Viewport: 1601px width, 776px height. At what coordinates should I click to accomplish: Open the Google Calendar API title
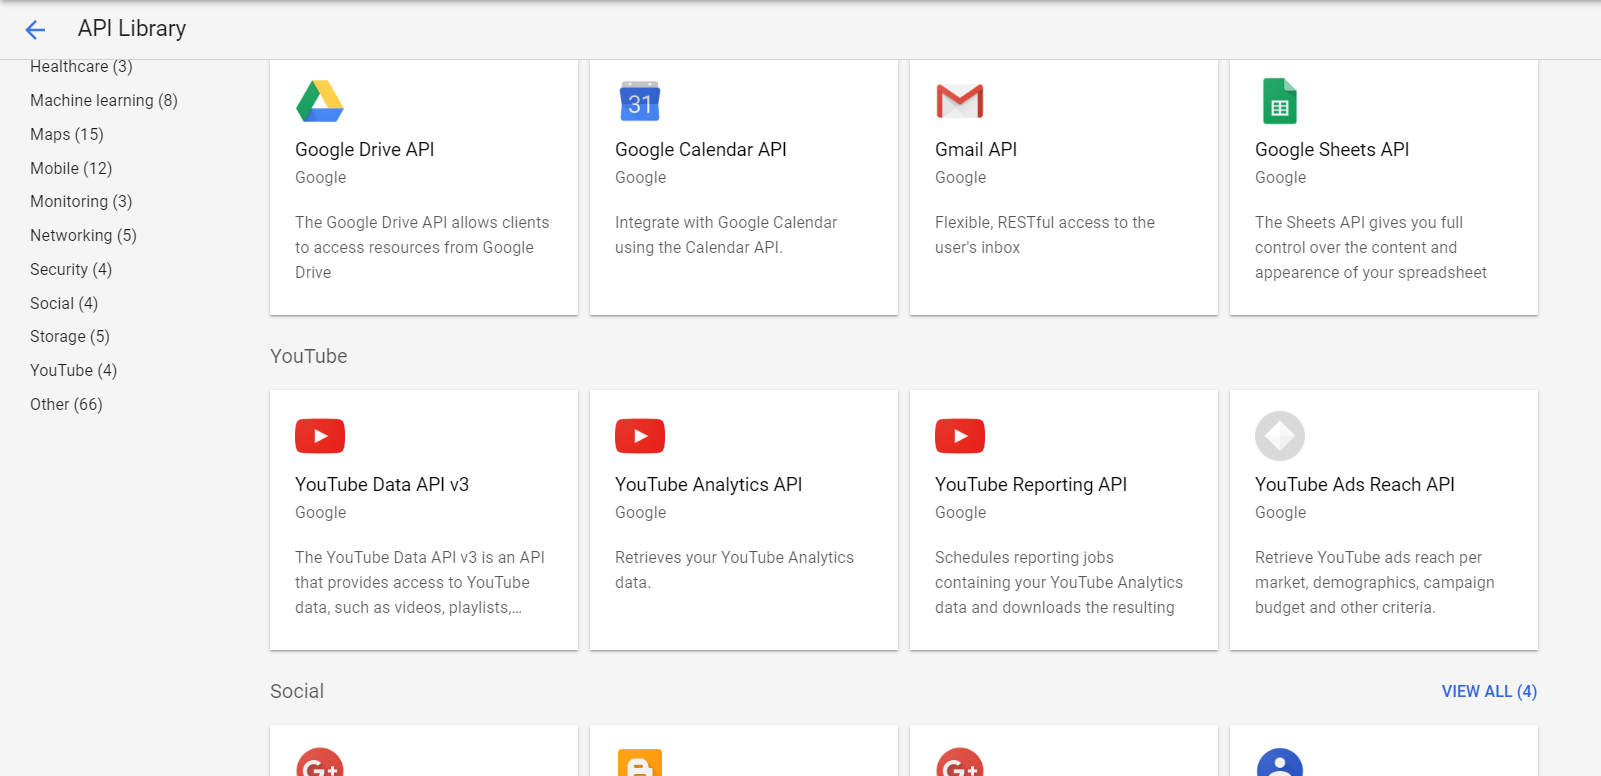coord(700,149)
